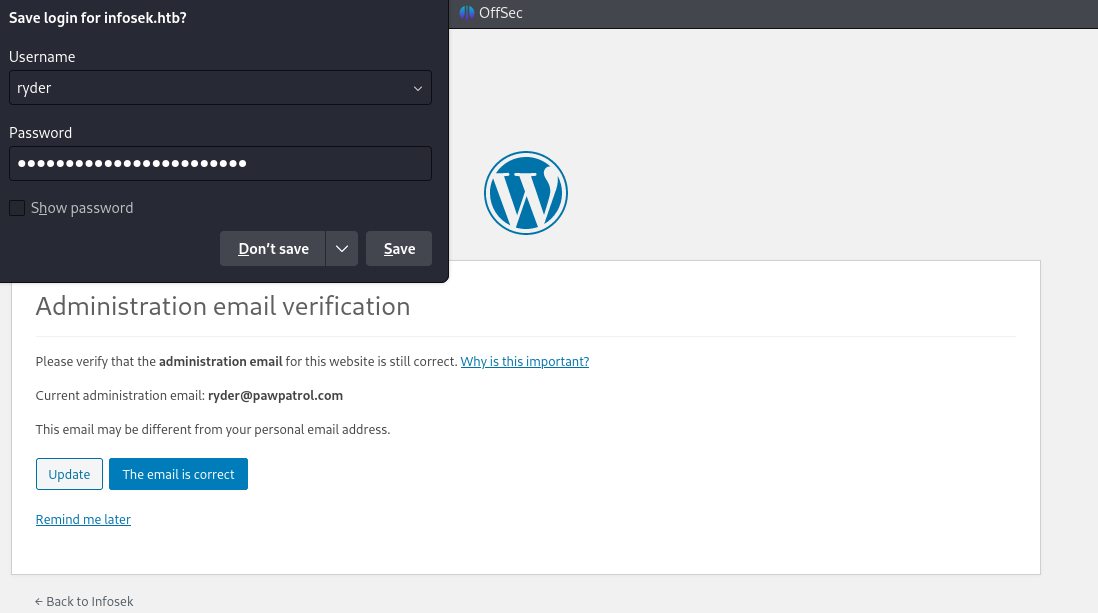
Task: Open the Don't save options chevron
Action: tap(342, 249)
